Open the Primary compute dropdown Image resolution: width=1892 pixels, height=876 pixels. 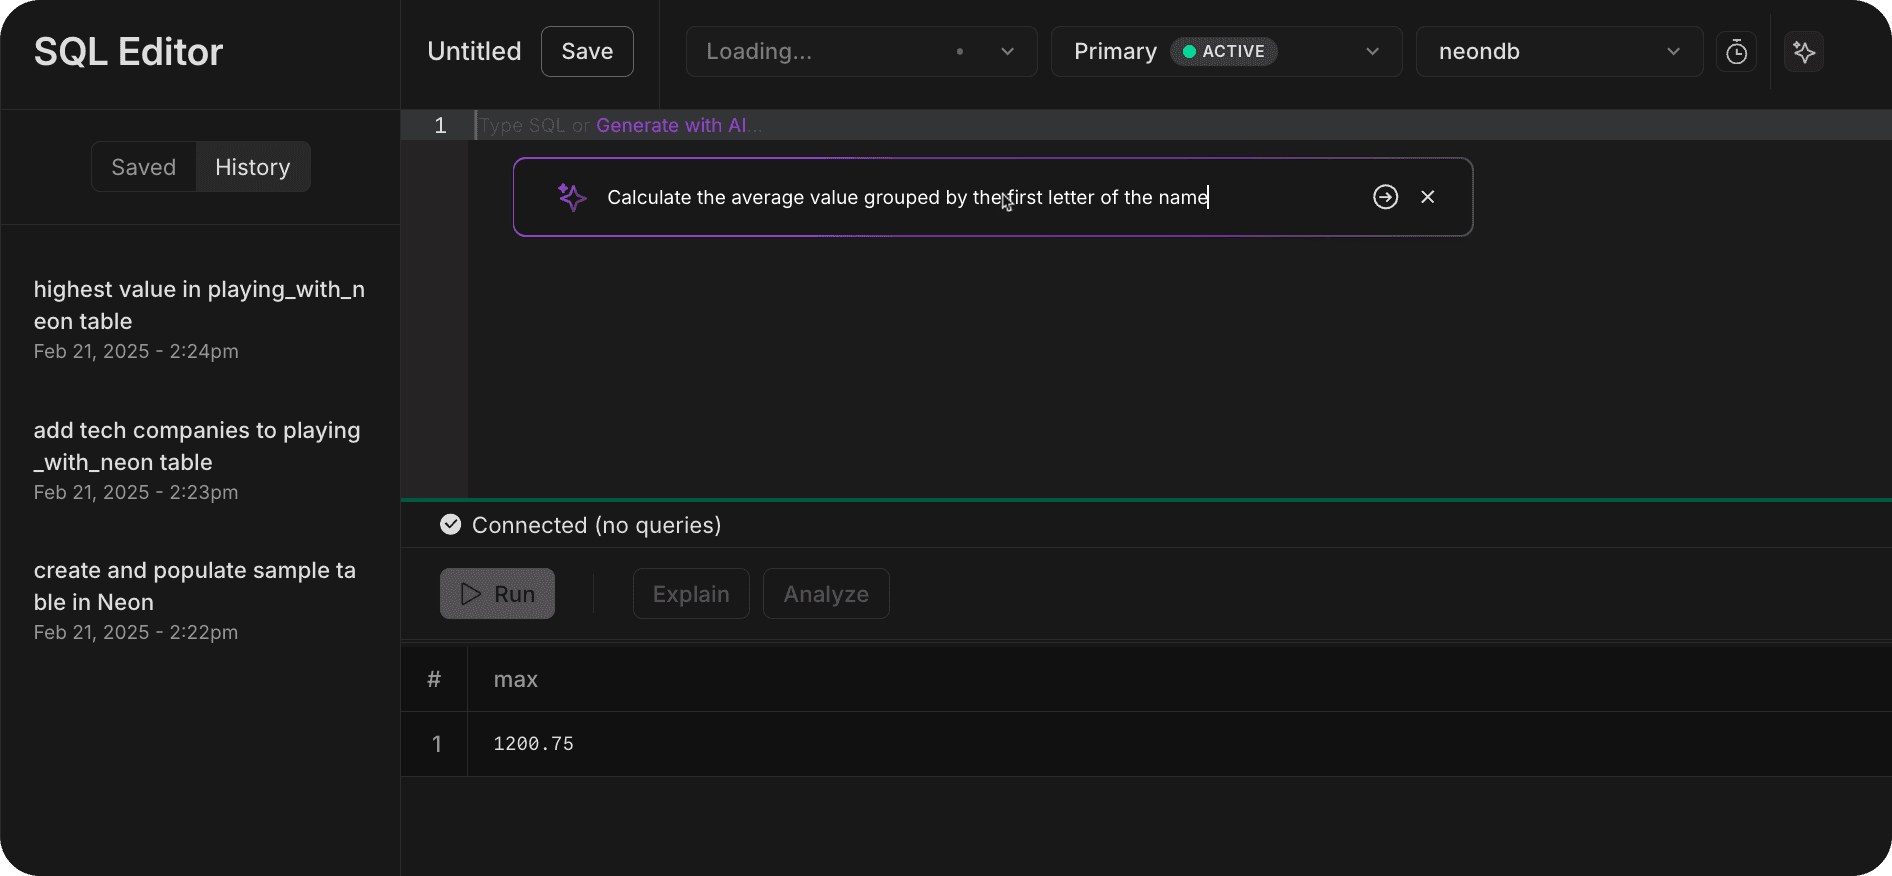(1372, 52)
